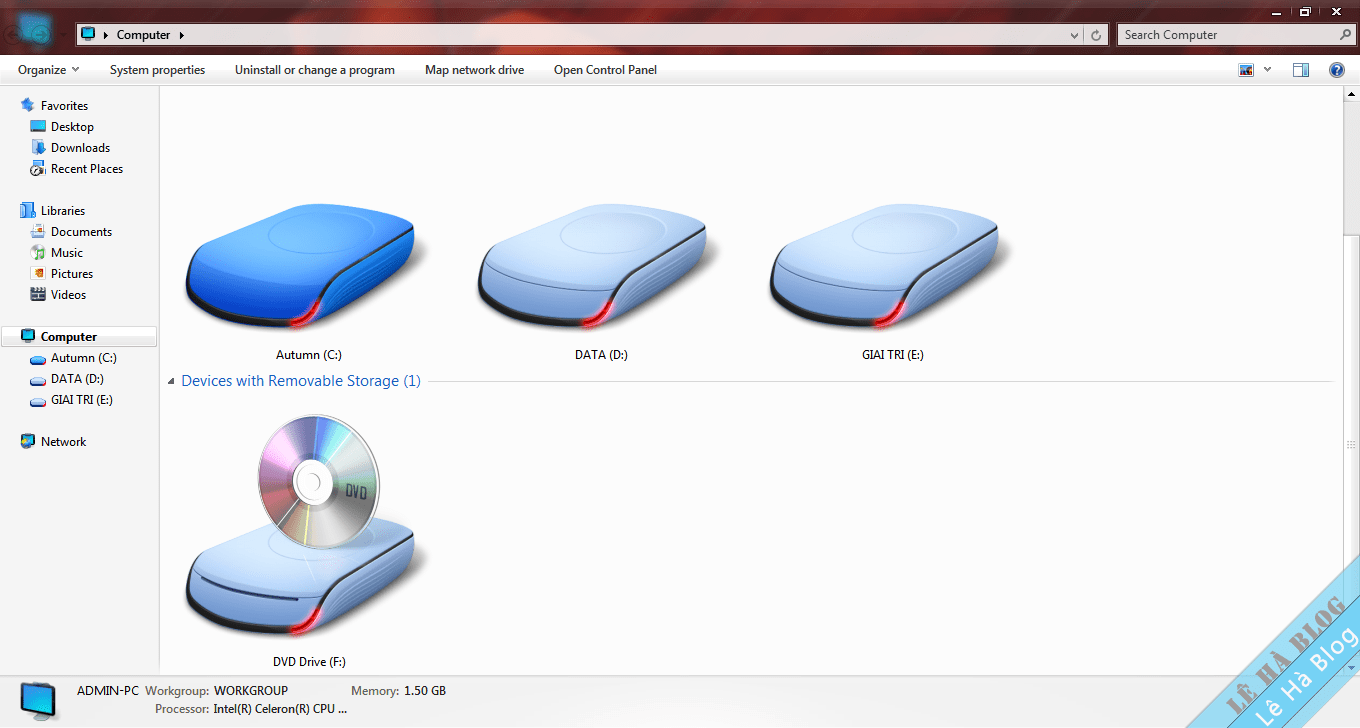Click the computer icon in address bar

[88, 34]
